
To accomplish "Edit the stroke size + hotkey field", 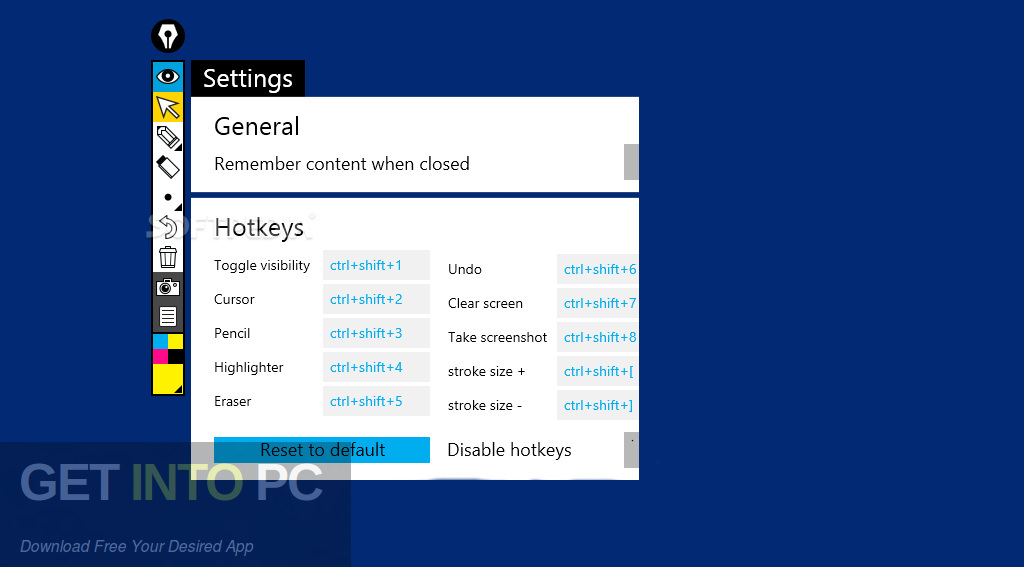I will (598, 371).
